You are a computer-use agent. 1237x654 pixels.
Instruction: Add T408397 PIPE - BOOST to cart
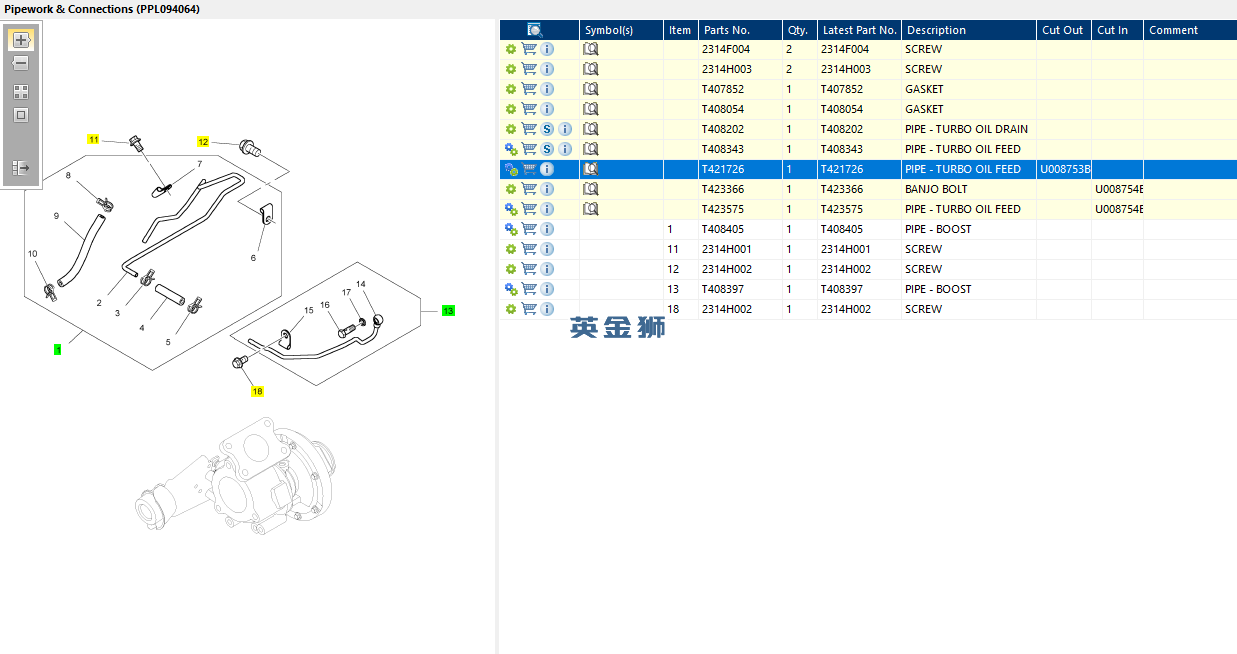click(529, 289)
